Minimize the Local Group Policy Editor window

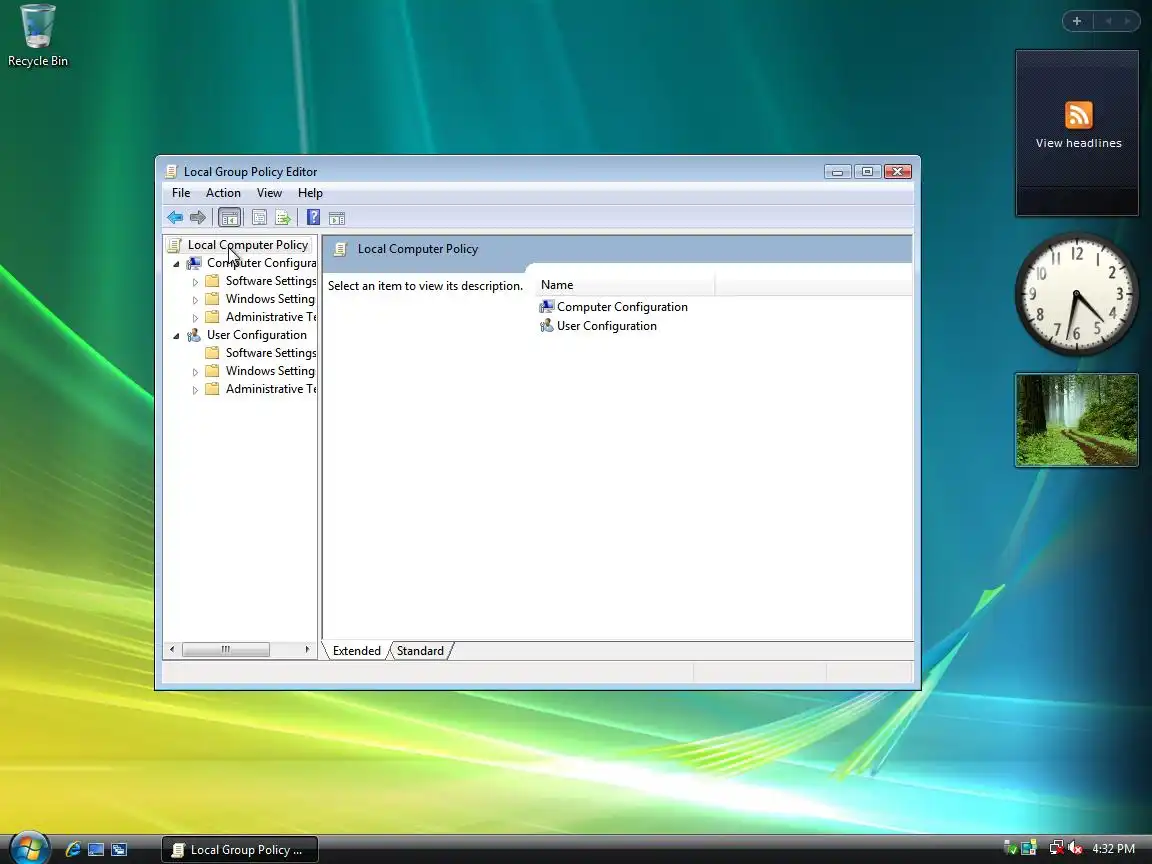coord(838,171)
